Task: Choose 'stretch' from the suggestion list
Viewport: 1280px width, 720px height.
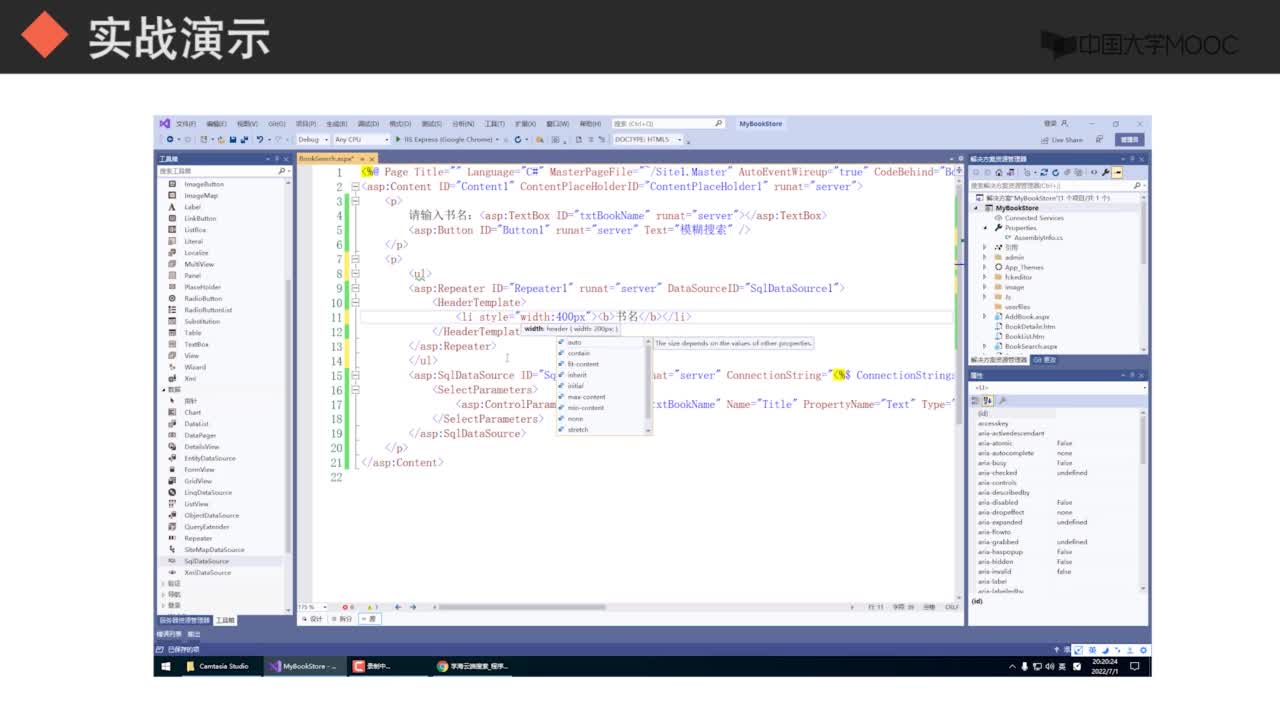Action: [578, 430]
